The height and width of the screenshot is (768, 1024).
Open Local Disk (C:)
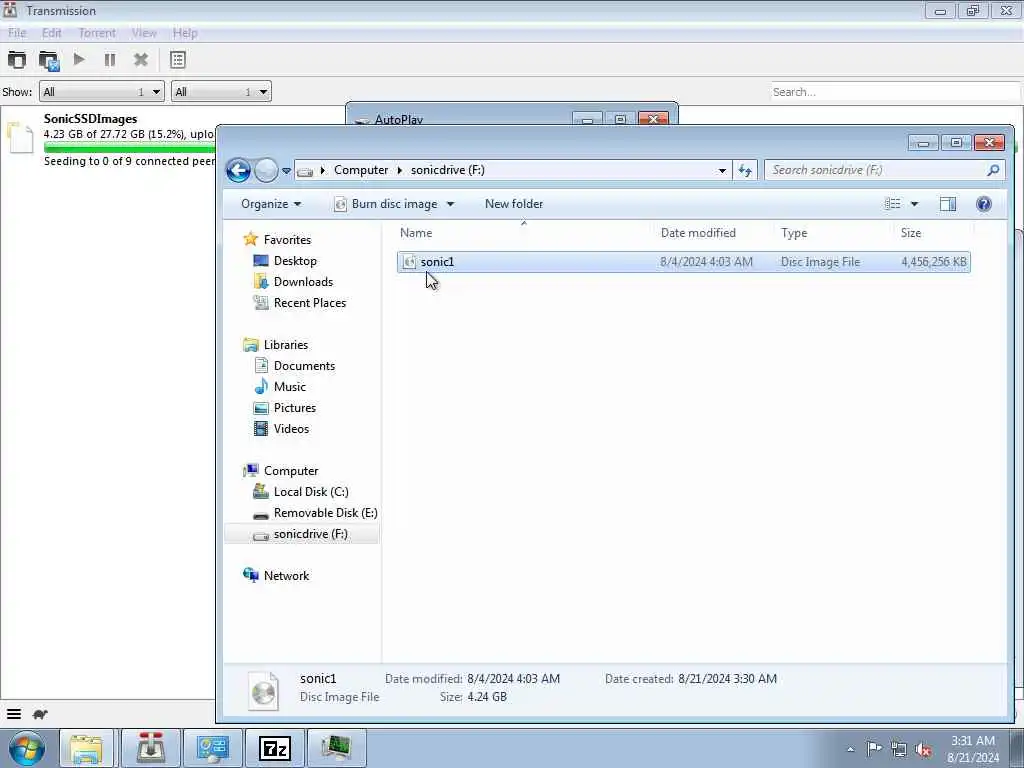pyautogui.click(x=311, y=492)
